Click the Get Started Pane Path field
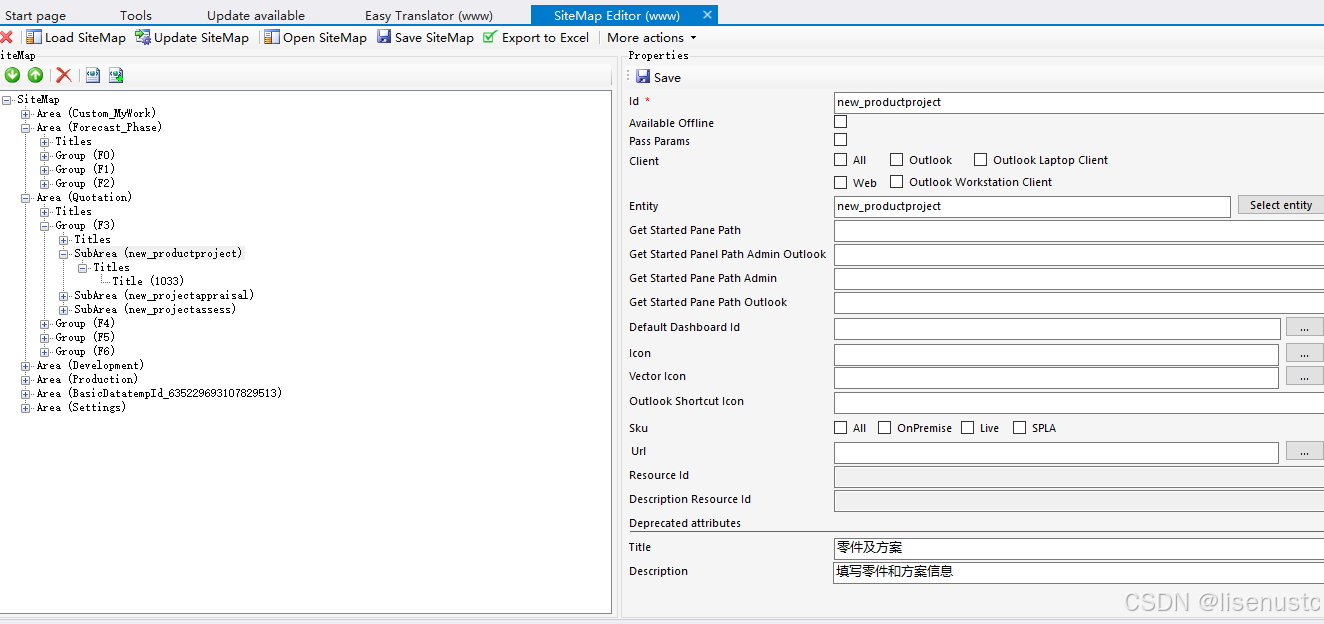The image size is (1324, 624). [x=1078, y=230]
